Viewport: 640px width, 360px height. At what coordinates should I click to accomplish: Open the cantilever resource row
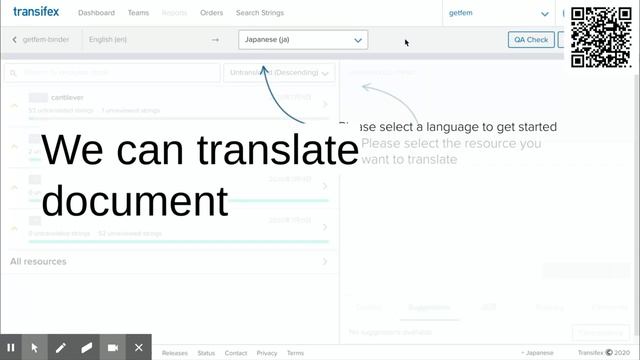coord(169,104)
